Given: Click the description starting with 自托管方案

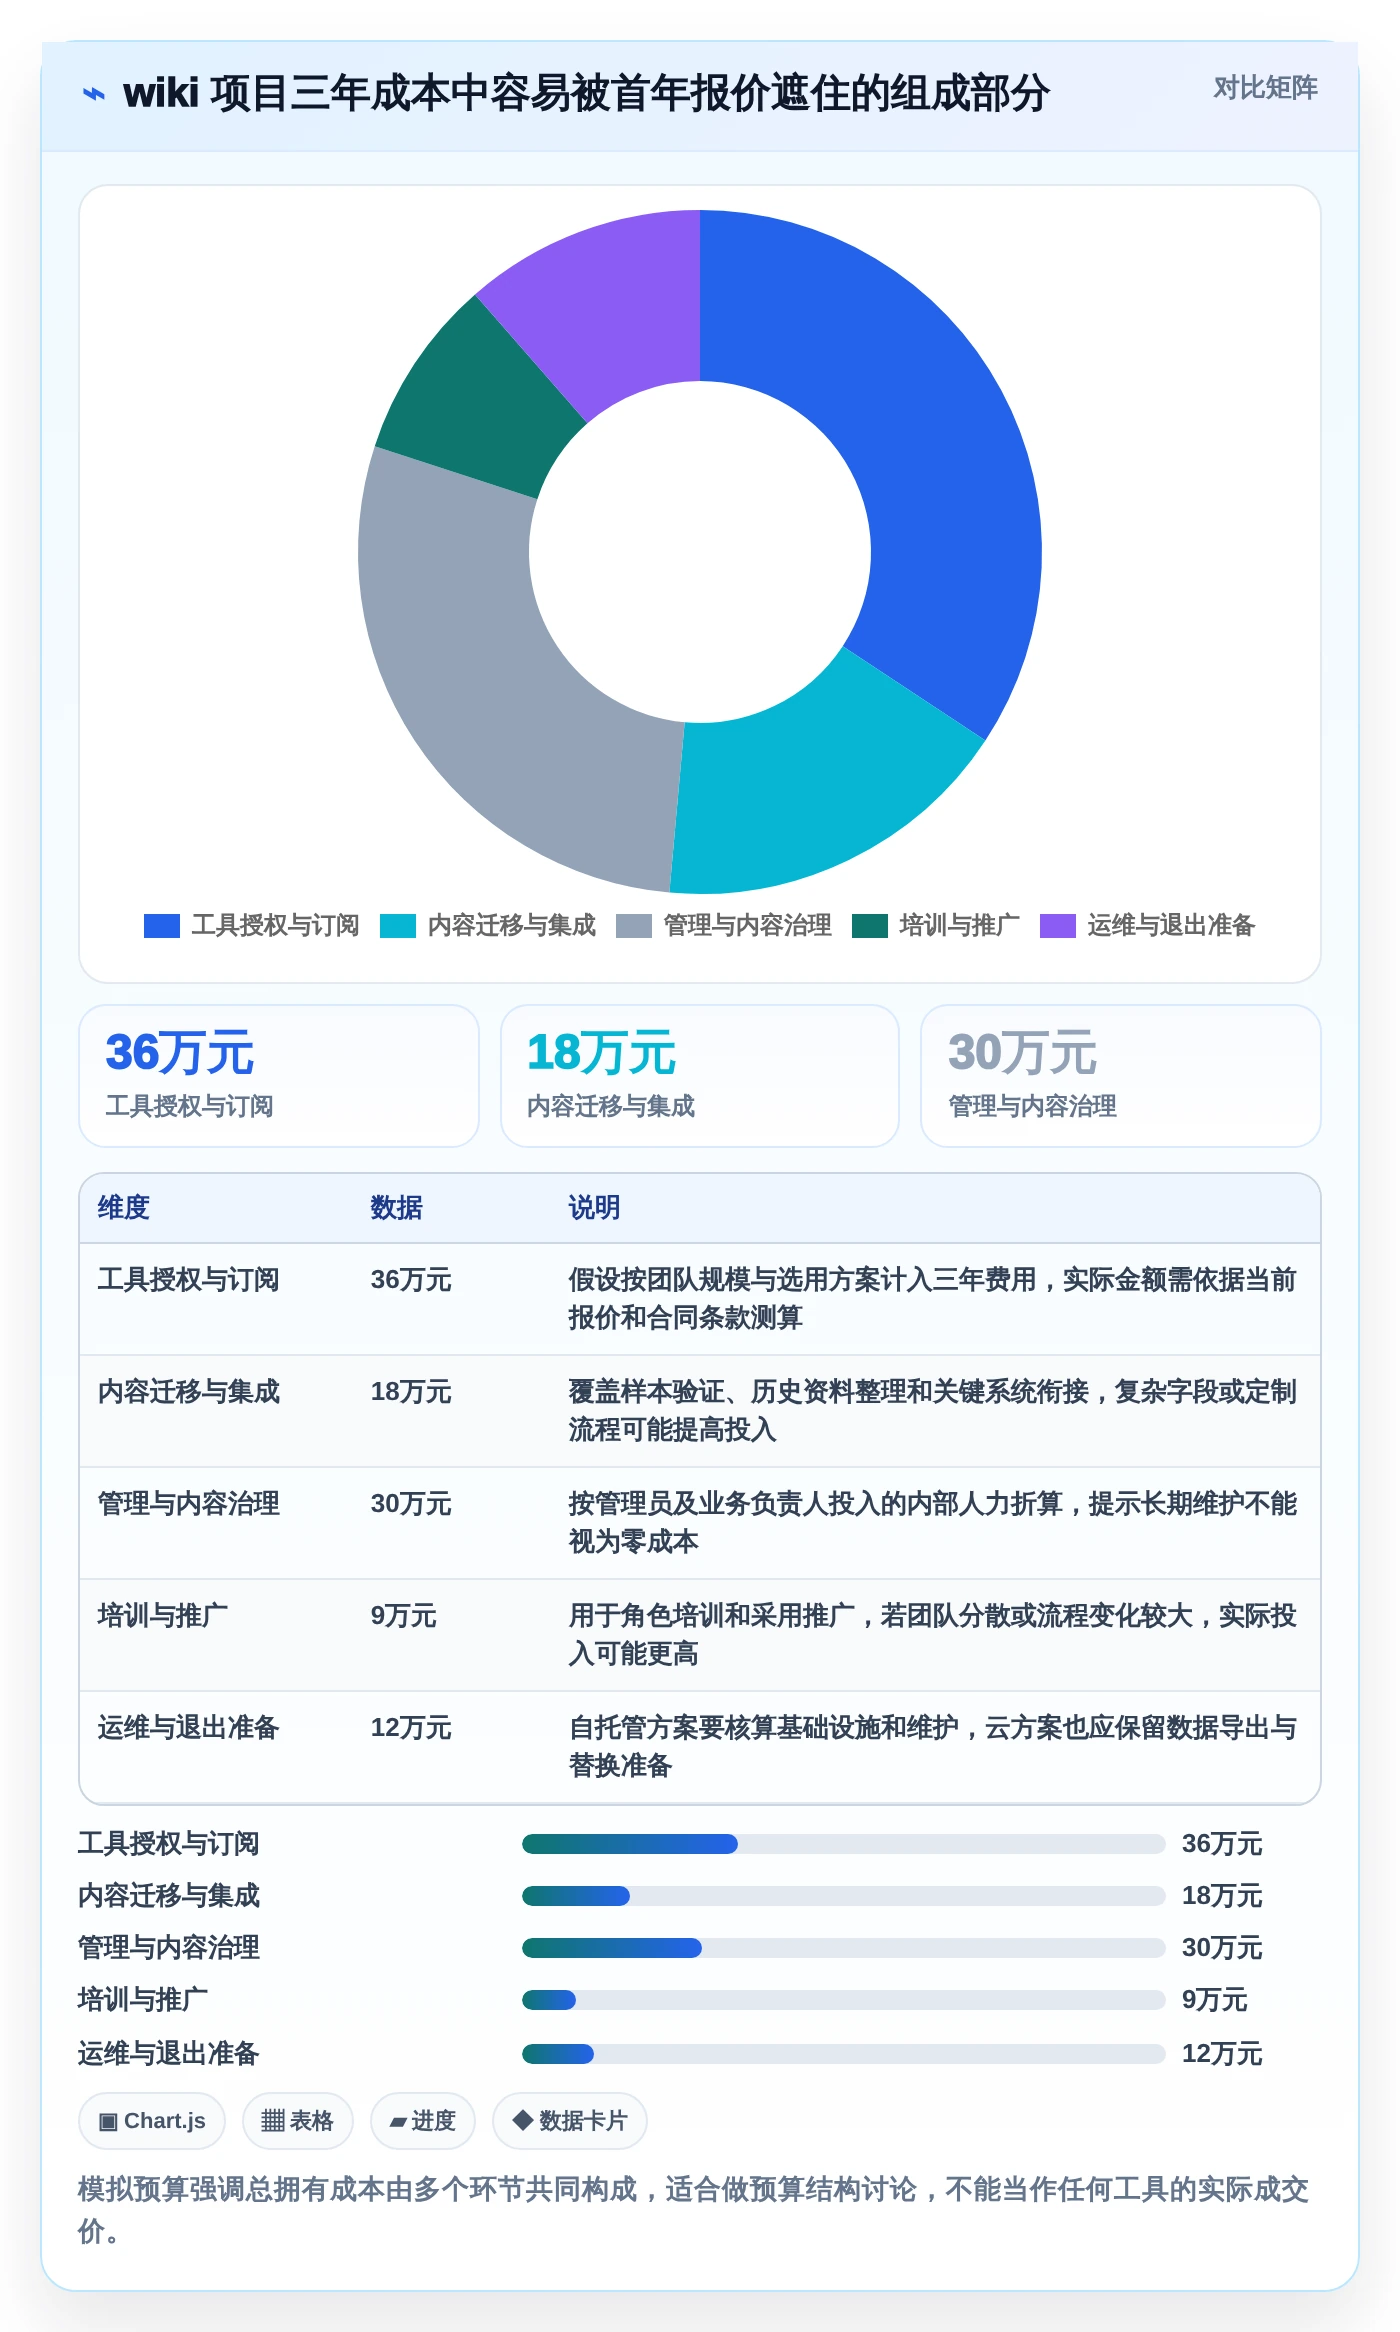Looking at the screenshot, I should [933, 1747].
